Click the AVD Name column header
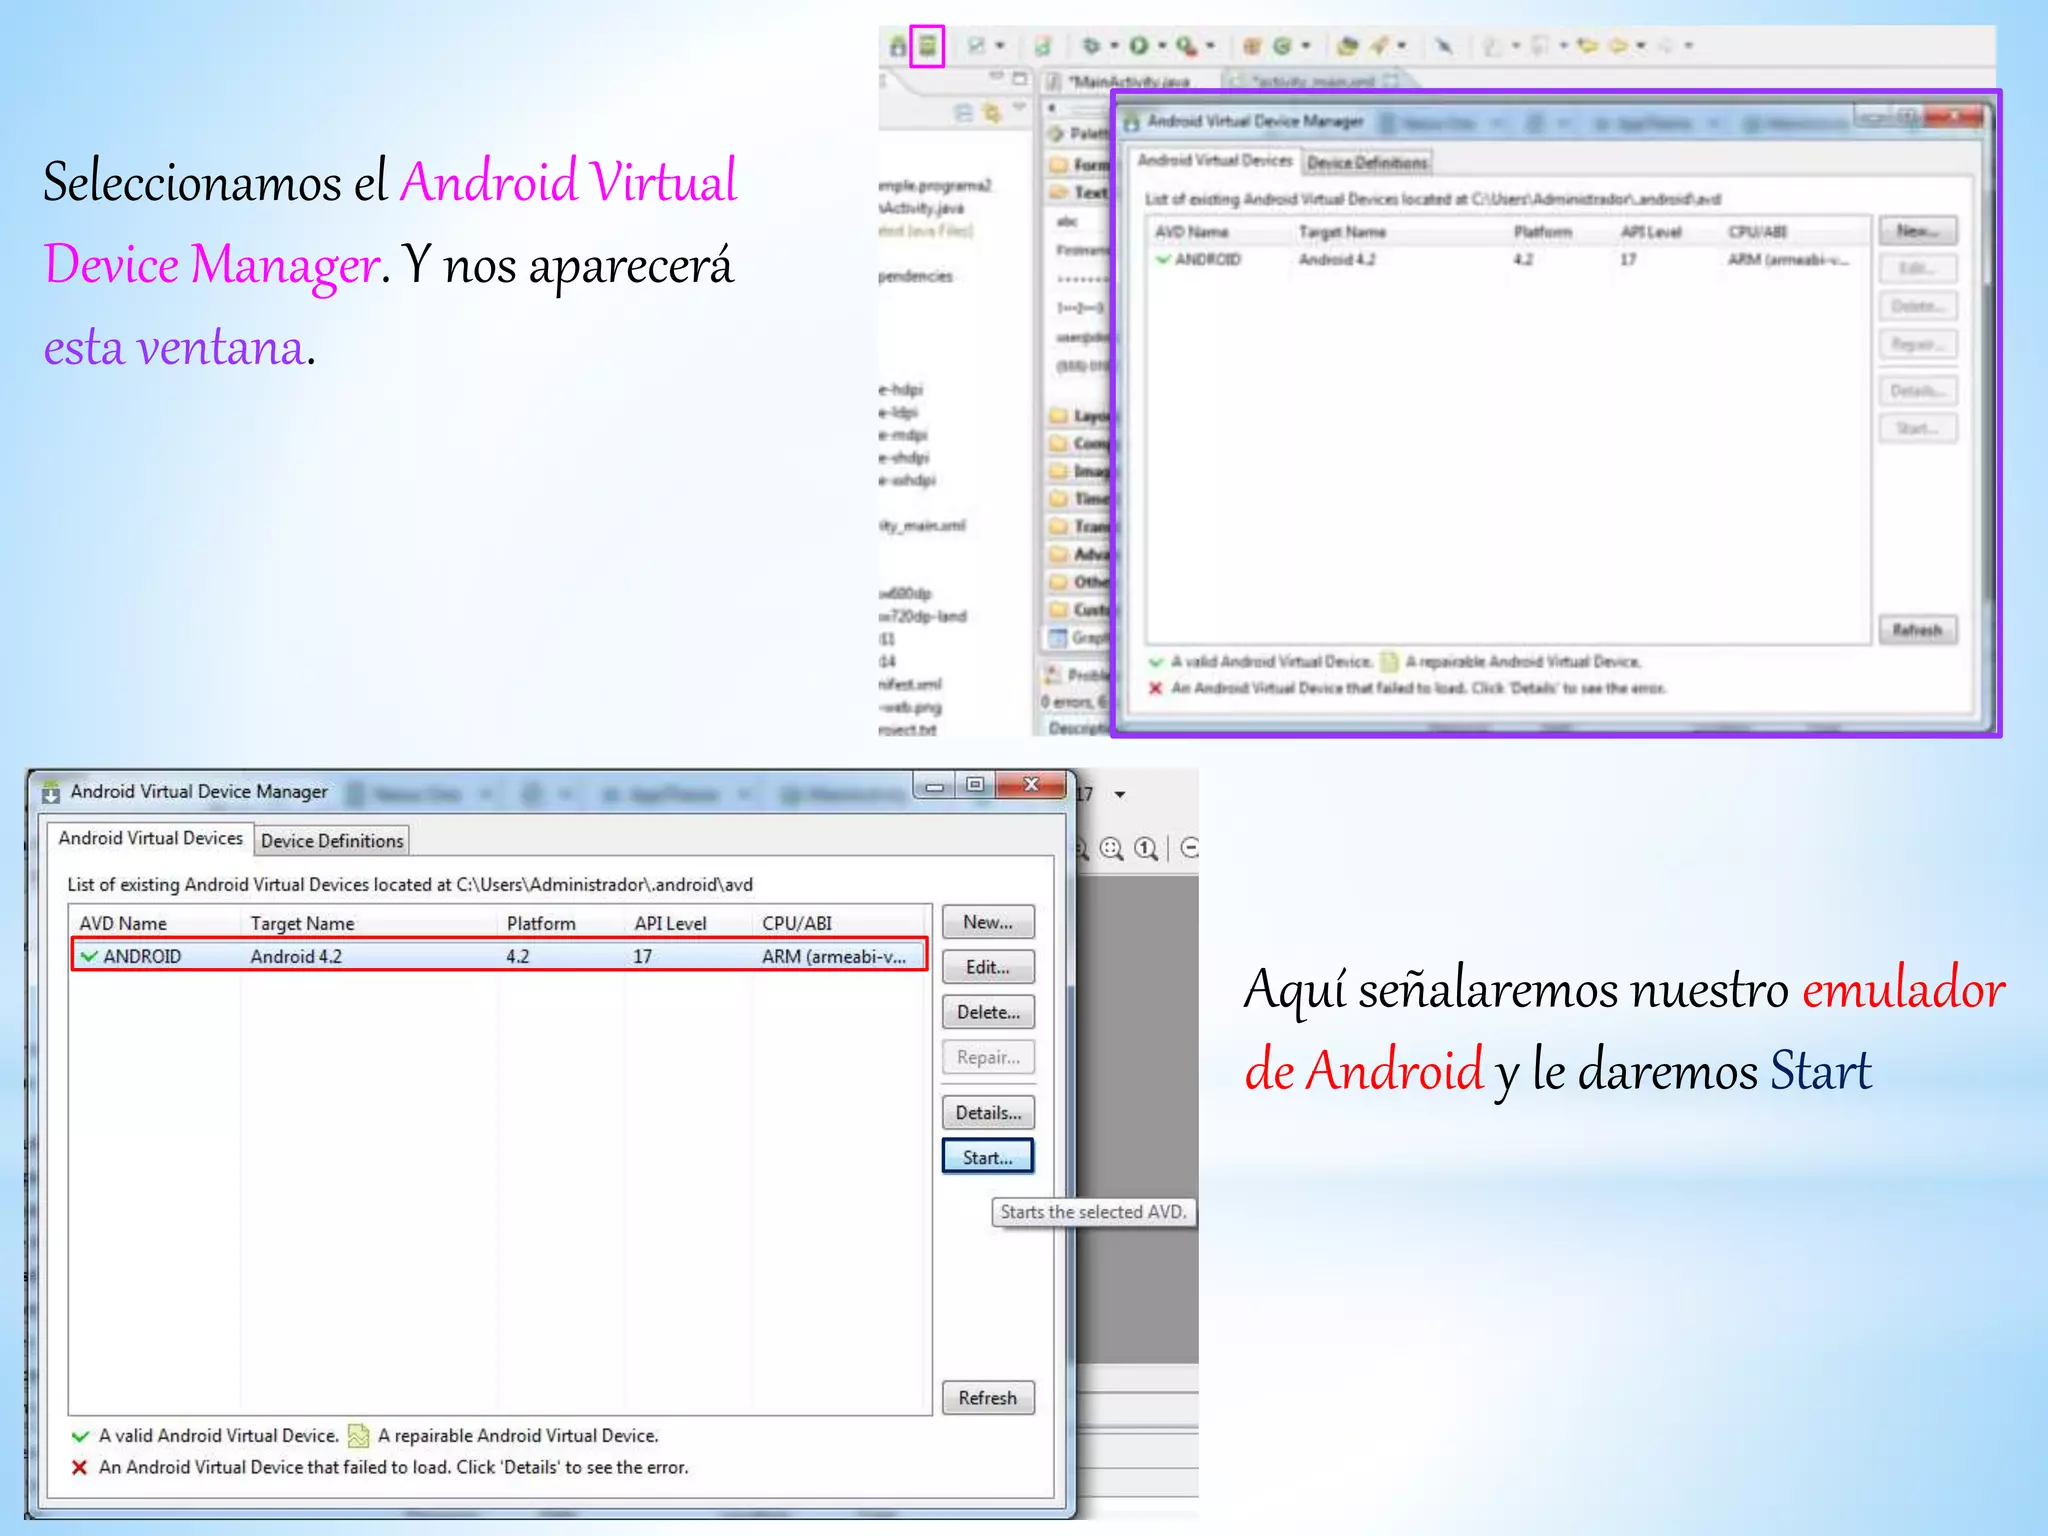The width and height of the screenshot is (2048, 1536). point(156,923)
